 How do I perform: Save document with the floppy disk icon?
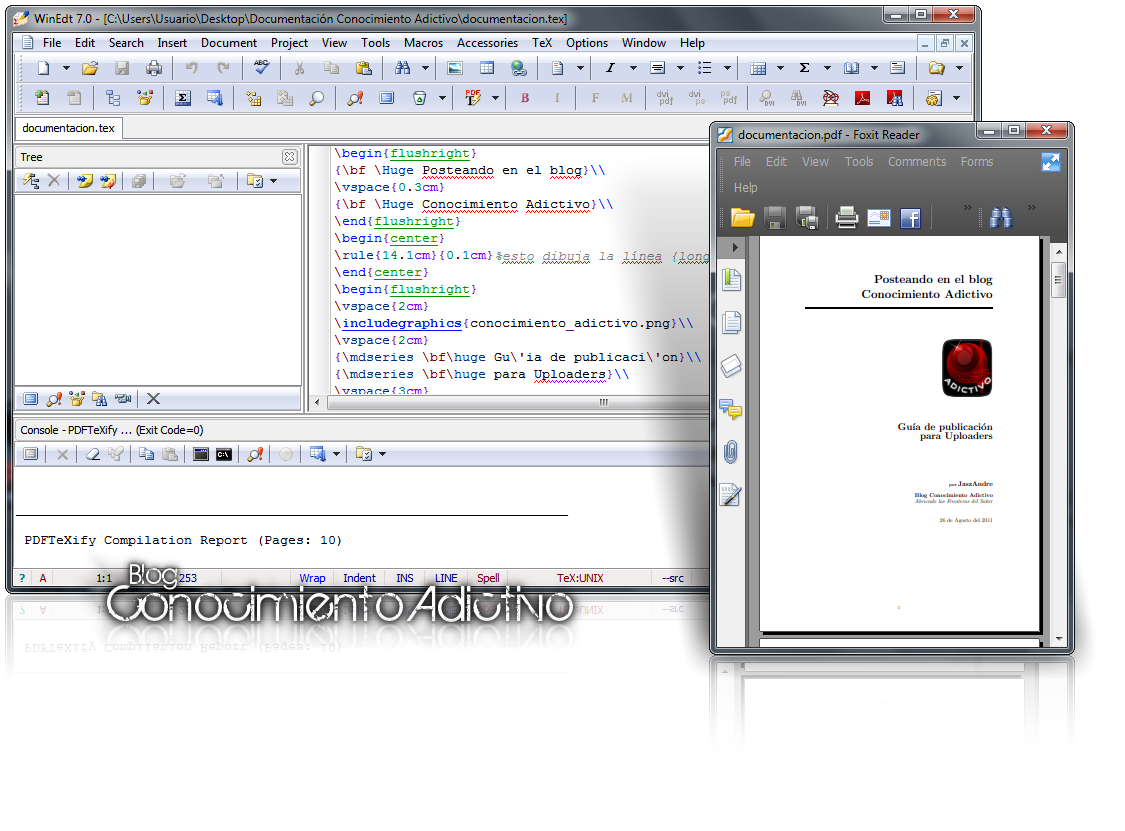[122, 68]
